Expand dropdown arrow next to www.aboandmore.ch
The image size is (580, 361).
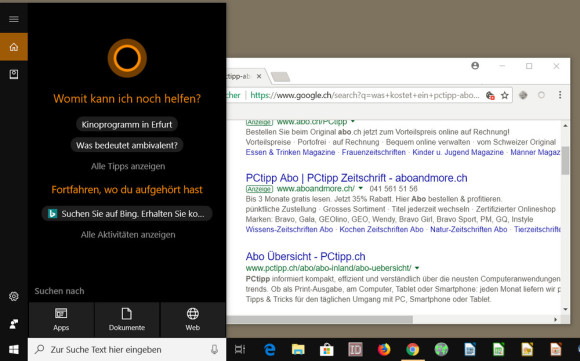pos(361,188)
